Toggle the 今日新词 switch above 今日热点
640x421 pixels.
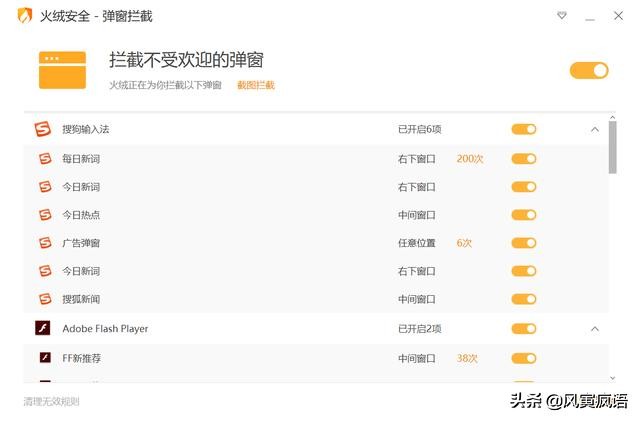[x=524, y=187]
